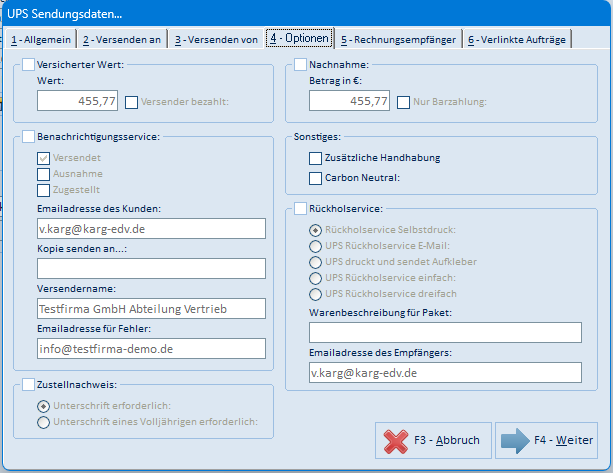
Task: Select UPS Rückholservice dreifach option
Action: [315, 294]
